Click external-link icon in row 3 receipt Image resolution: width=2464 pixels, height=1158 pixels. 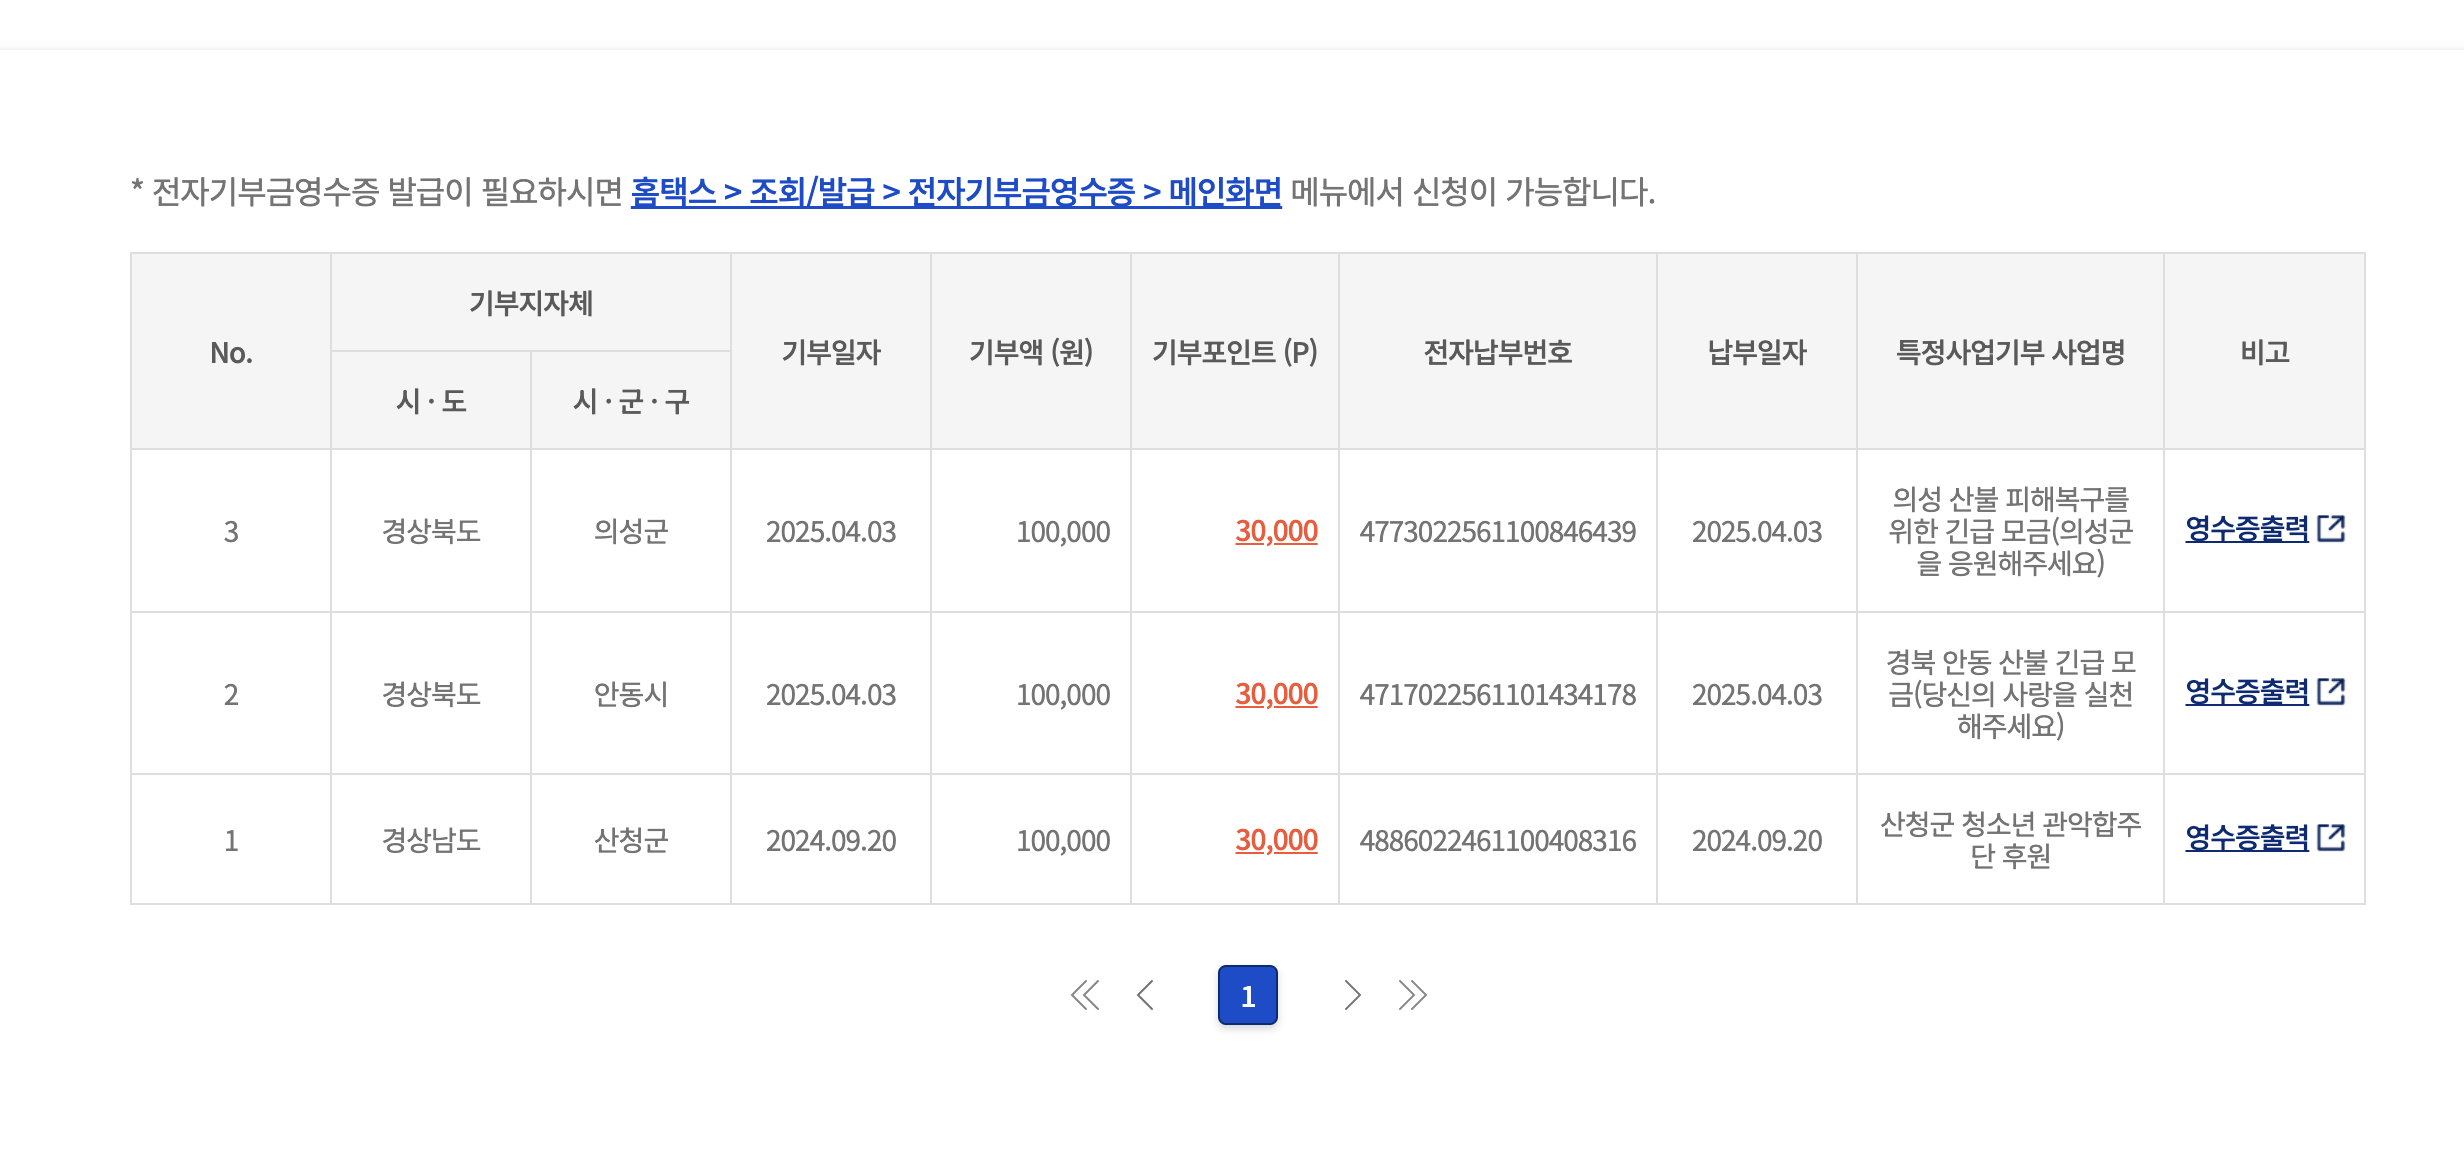2331,528
